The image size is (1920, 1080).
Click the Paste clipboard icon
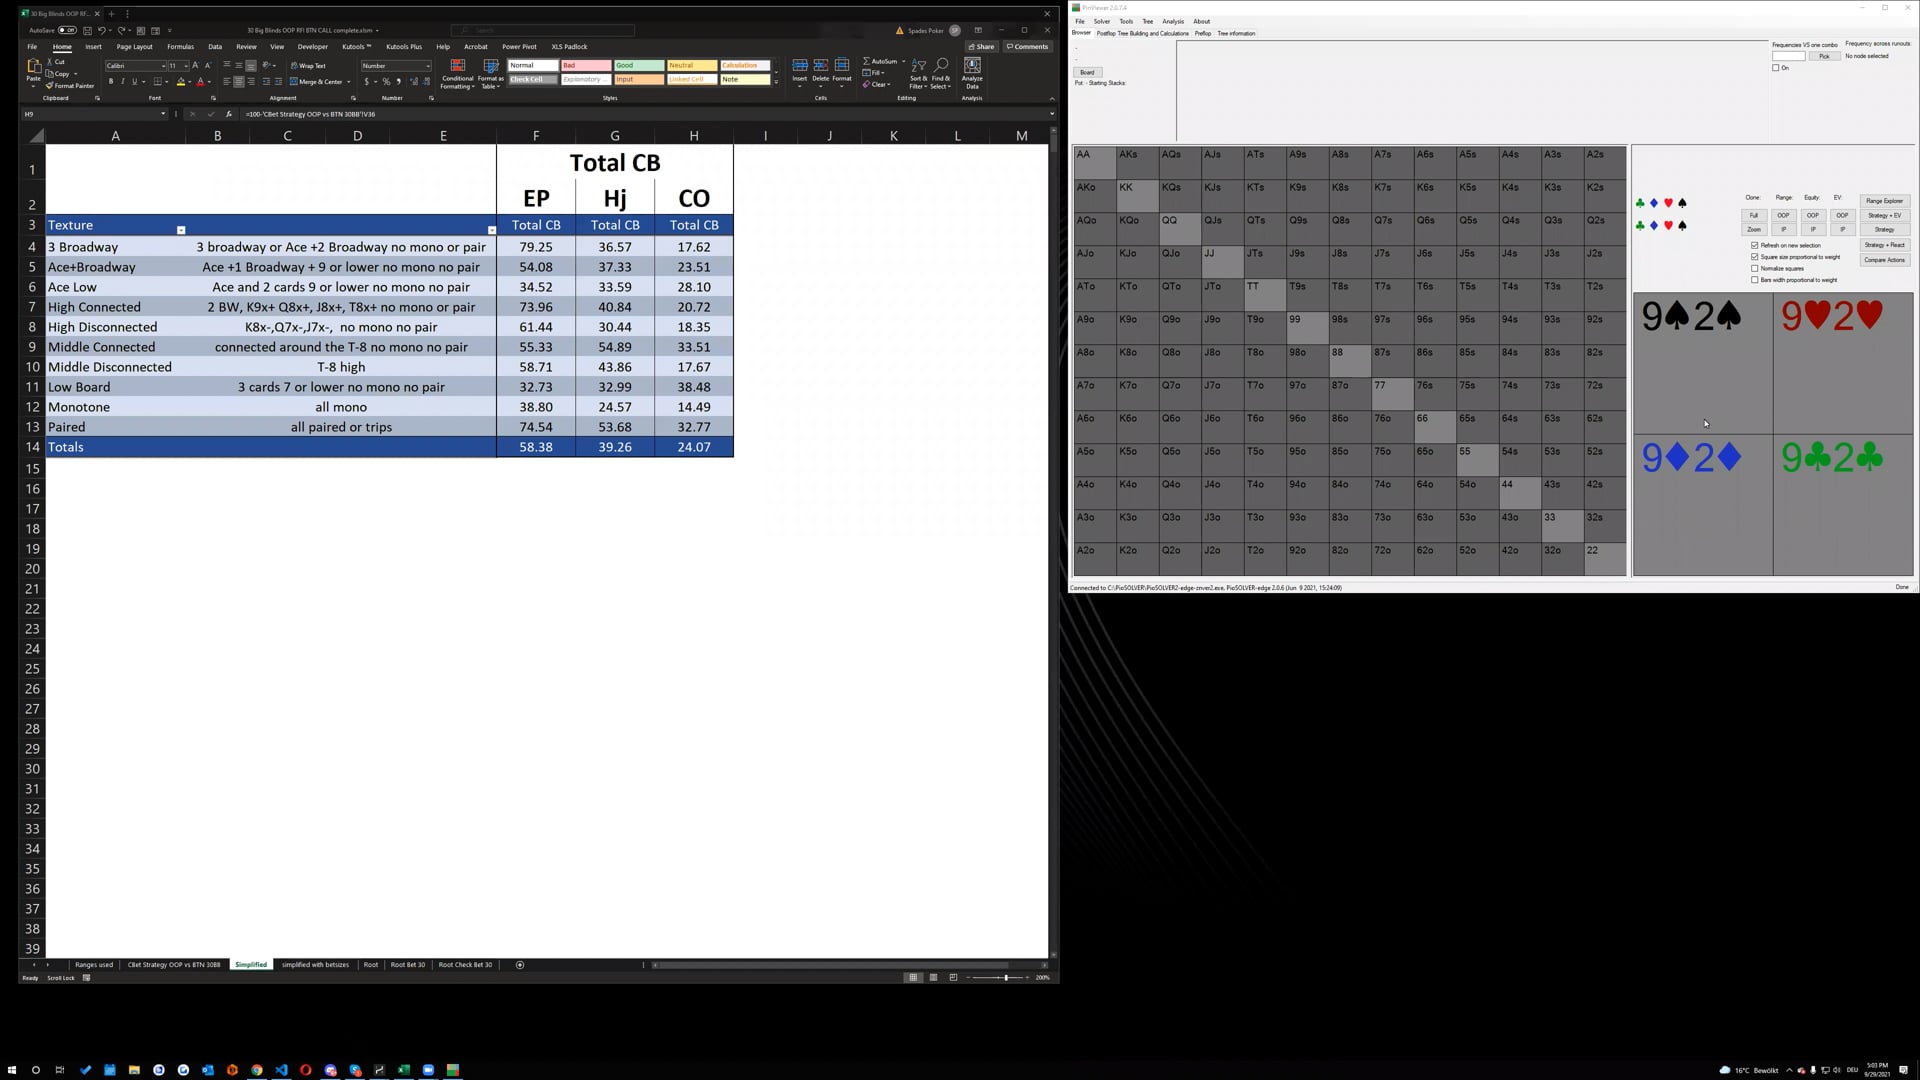click(33, 67)
